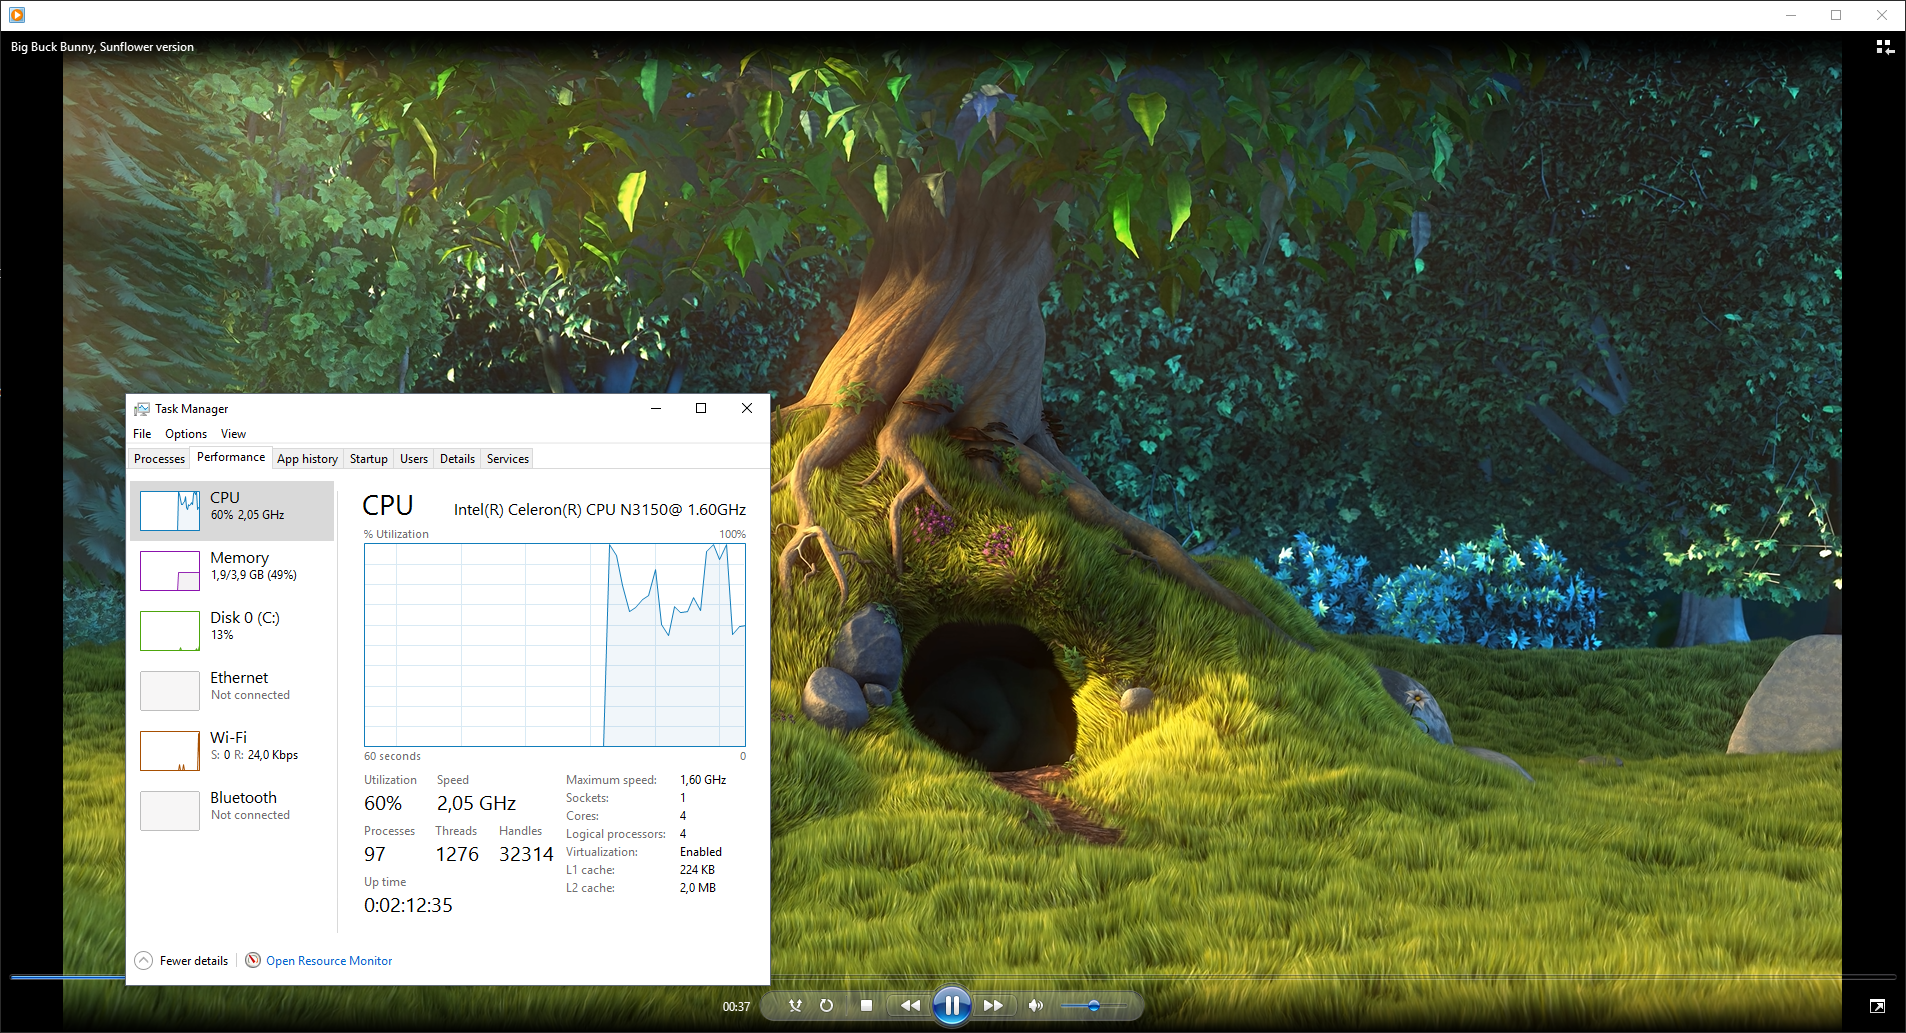1906x1033 pixels.
Task: Toggle the repeat option
Action: pos(826,1006)
